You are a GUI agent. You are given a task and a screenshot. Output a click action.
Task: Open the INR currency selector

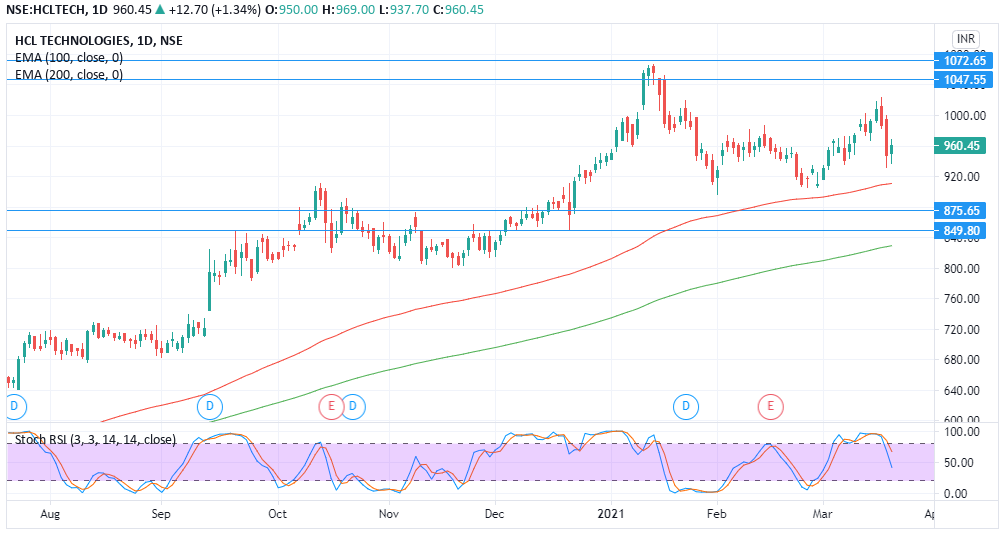point(966,39)
